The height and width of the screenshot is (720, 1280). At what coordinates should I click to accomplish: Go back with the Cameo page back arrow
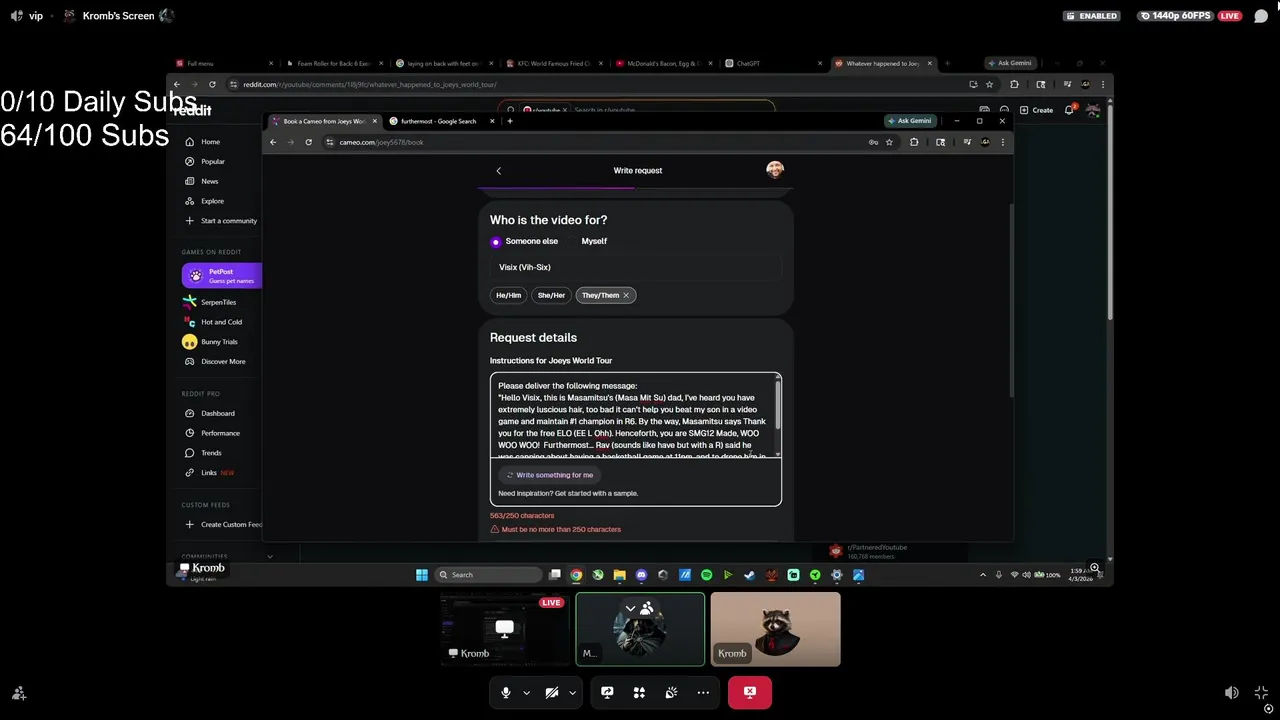pos(498,171)
